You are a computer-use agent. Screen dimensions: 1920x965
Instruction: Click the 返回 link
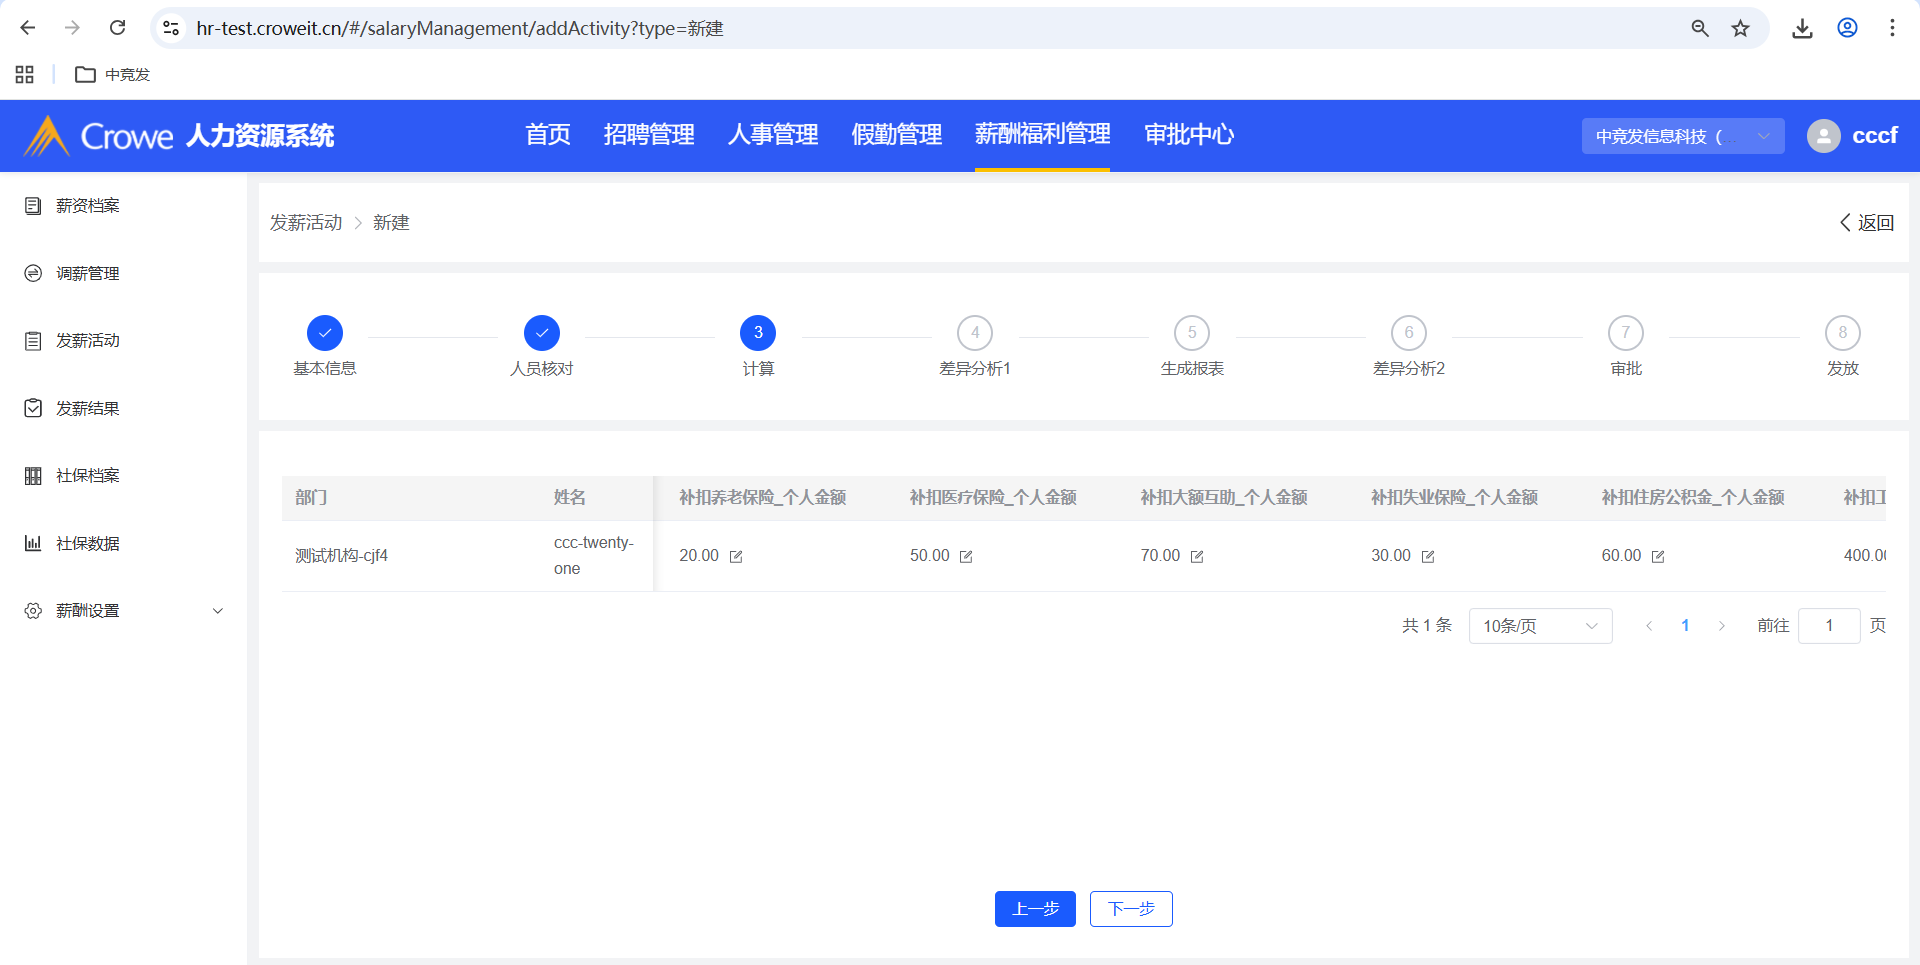(x=1867, y=223)
